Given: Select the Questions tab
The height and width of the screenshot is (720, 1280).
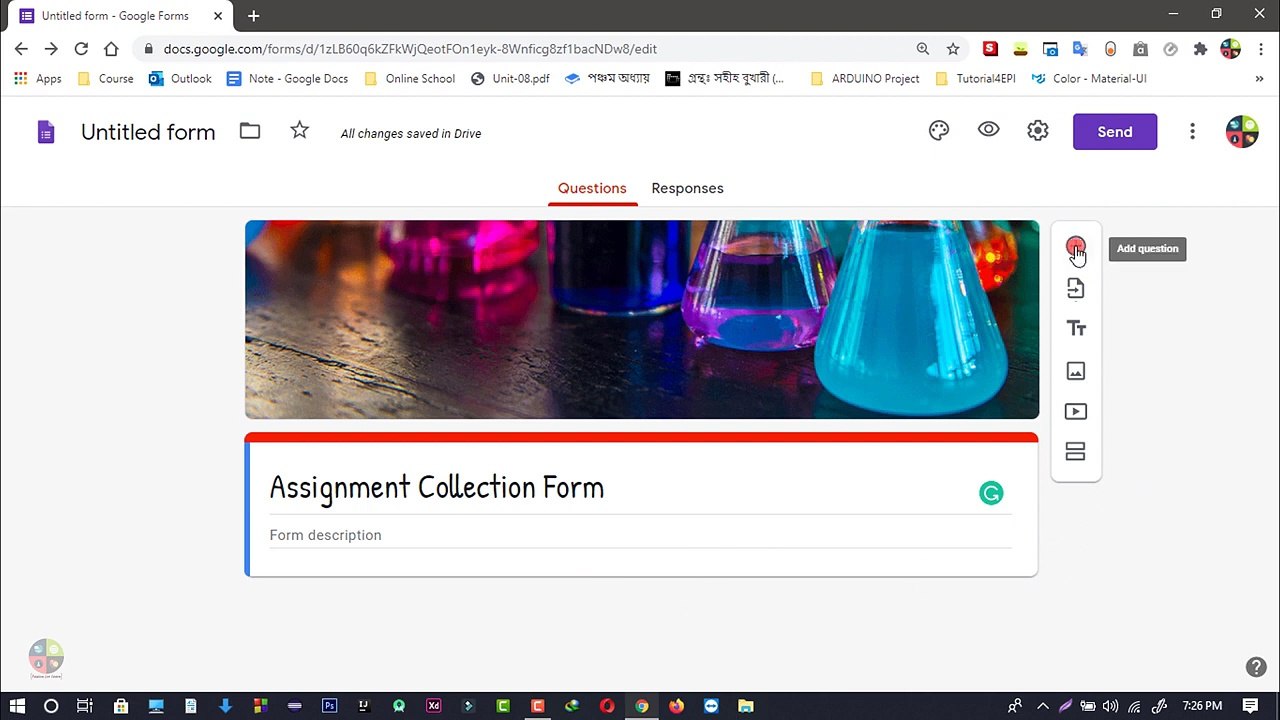Looking at the screenshot, I should tap(592, 188).
